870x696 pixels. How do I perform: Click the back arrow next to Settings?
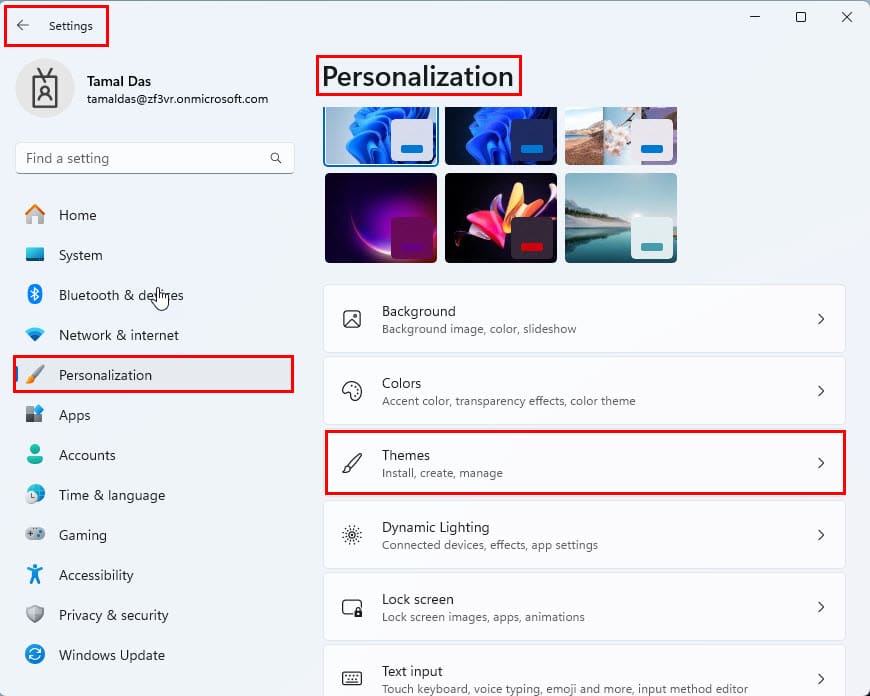23,25
